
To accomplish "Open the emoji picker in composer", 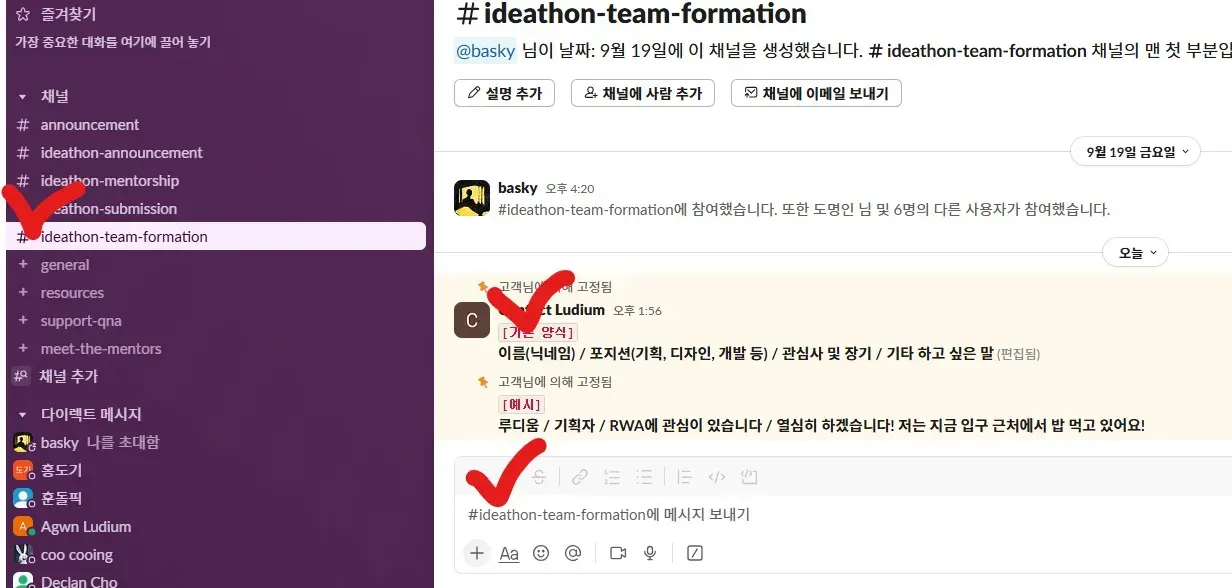I will point(541,553).
